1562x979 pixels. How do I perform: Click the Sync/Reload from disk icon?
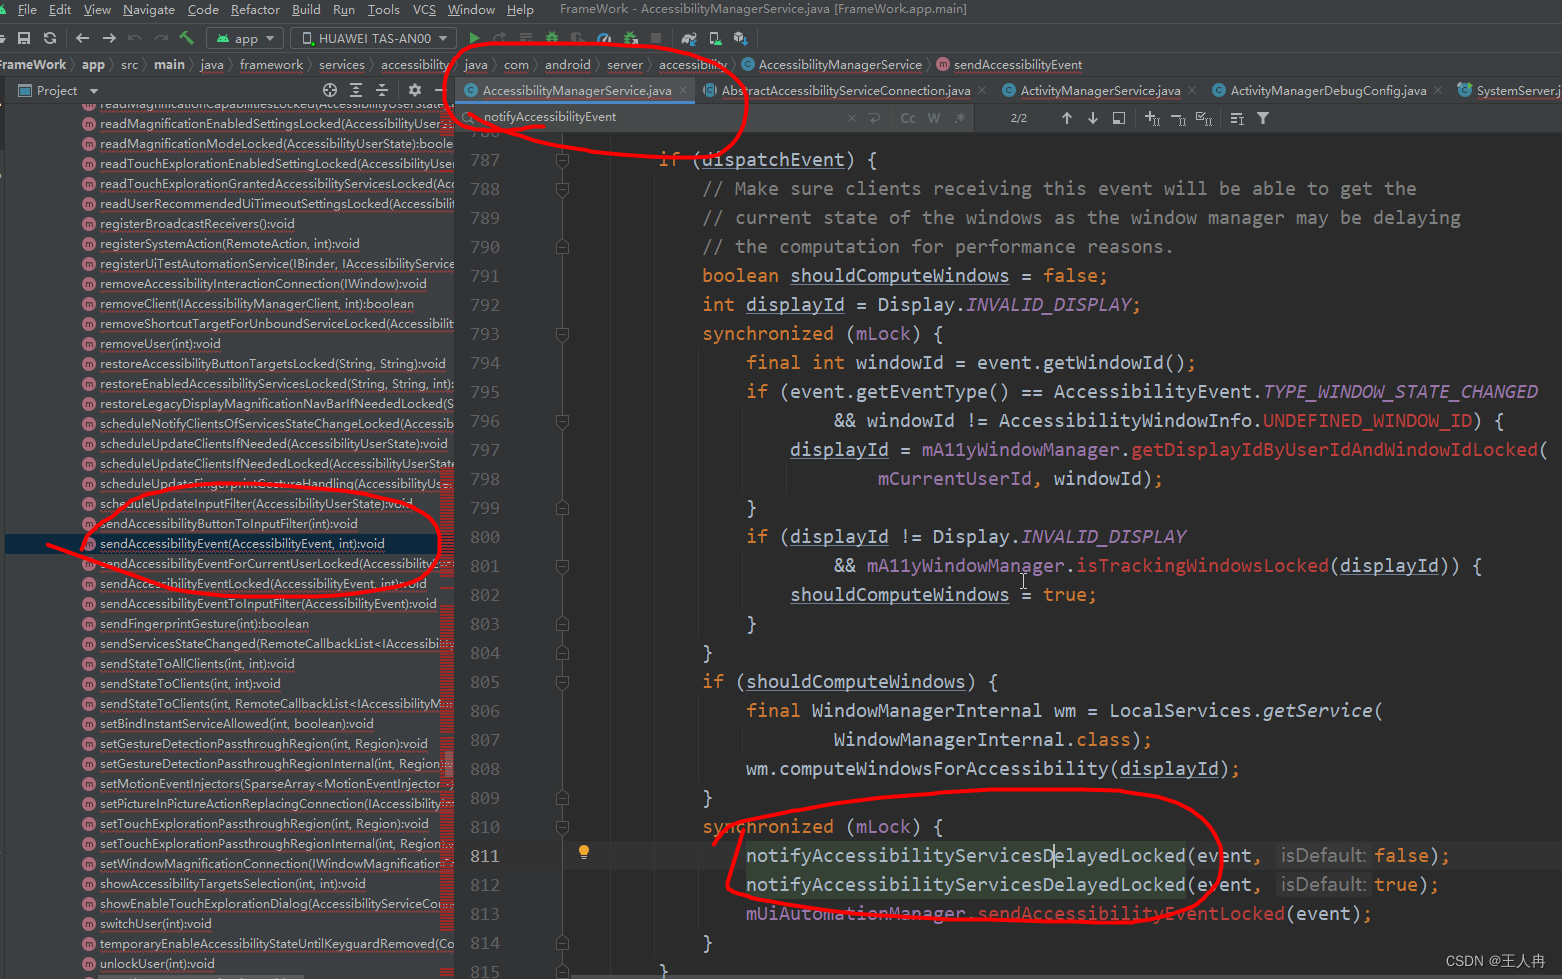point(50,38)
